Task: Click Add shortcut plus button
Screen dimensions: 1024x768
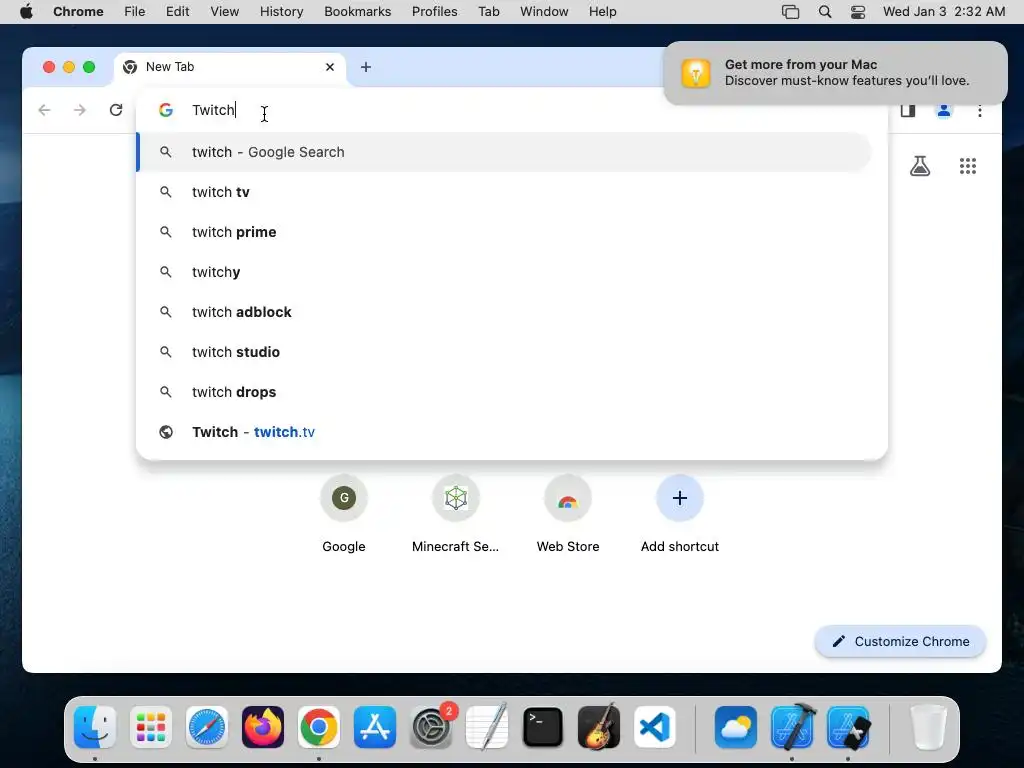Action: 680,498
